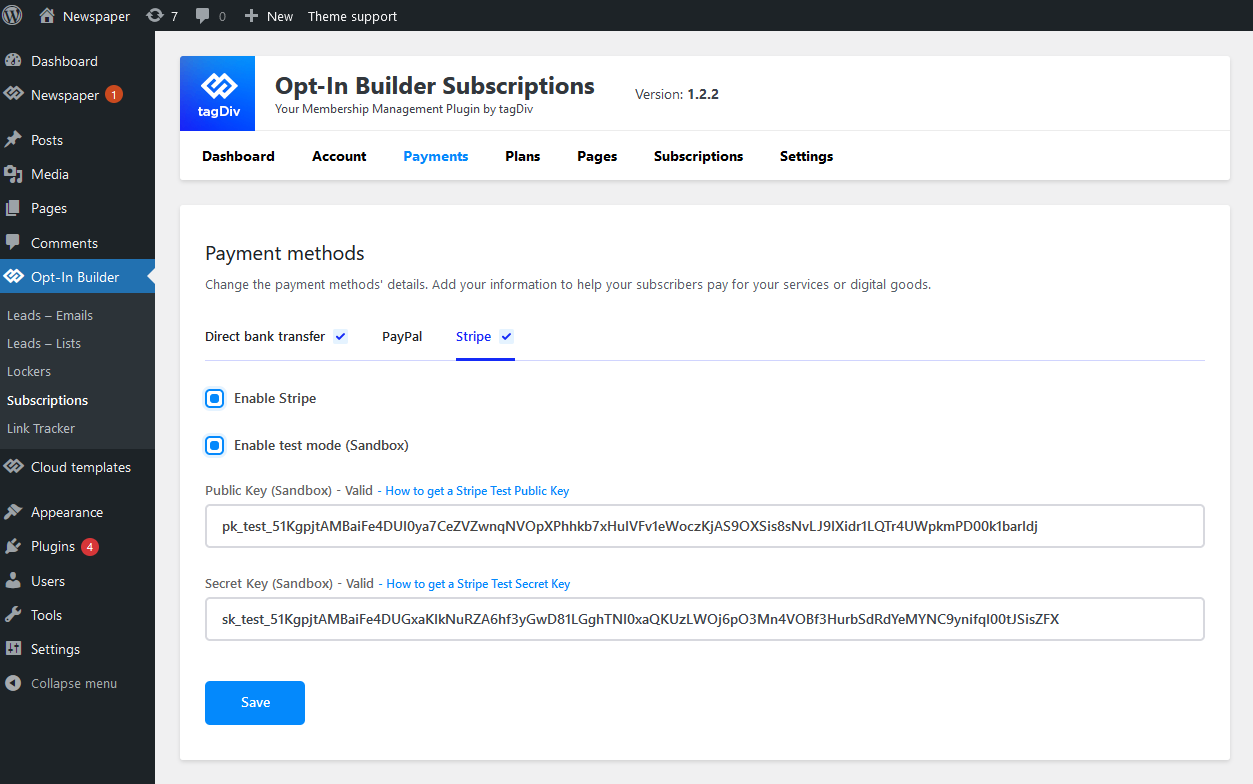Open the Tools menu label

pos(46,615)
